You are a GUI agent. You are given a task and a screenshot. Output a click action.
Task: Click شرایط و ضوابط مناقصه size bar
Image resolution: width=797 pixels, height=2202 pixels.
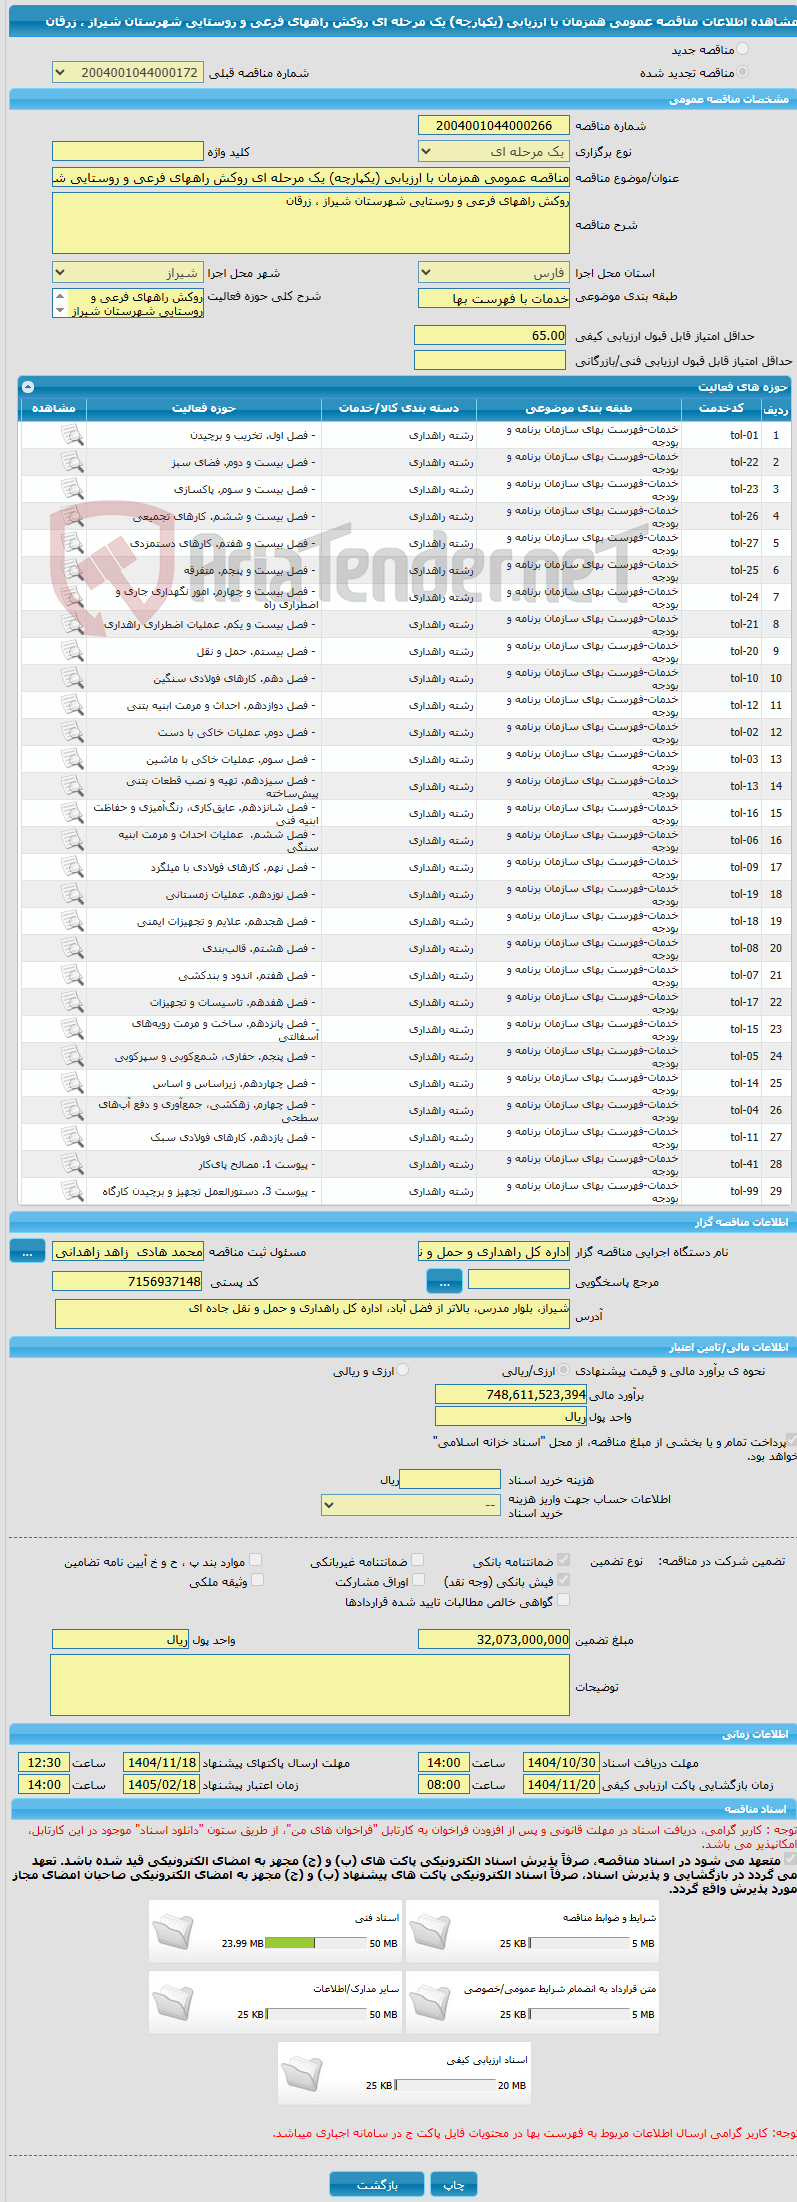579,1943
